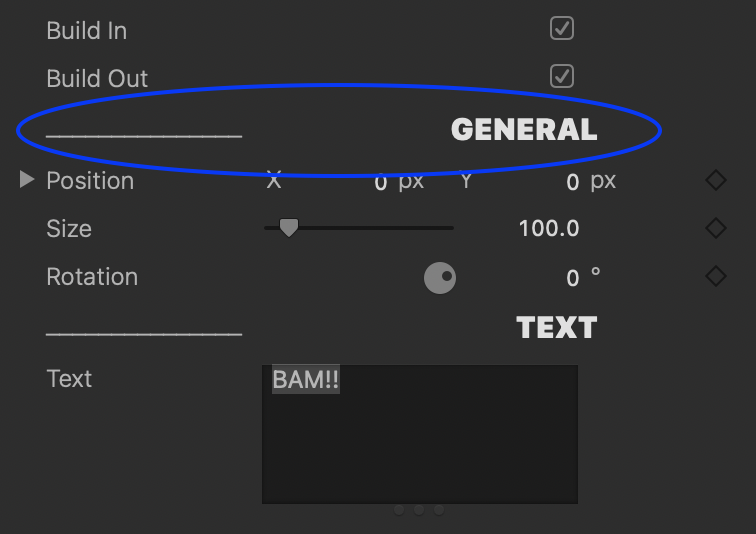Toggle the Build In checkbox

[562, 29]
